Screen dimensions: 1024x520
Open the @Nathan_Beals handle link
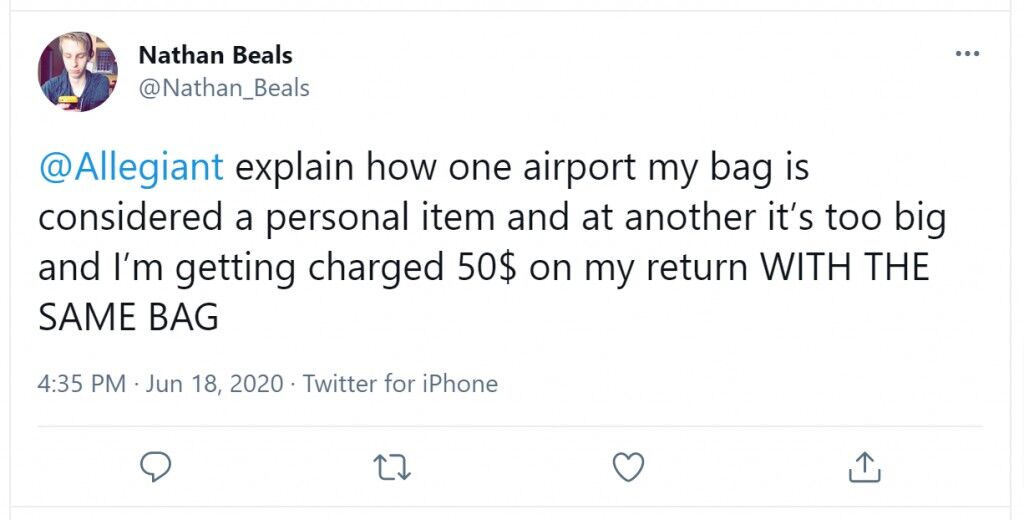[224, 88]
